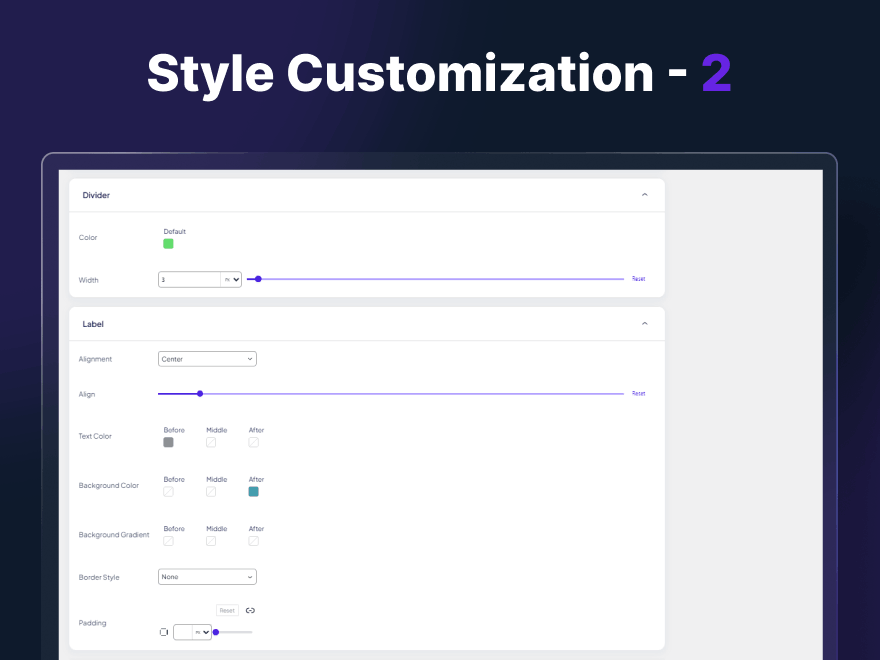Reset the Label Align slider
The height and width of the screenshot is (660, 880).
pyautogui.click(x=638, y=394)
